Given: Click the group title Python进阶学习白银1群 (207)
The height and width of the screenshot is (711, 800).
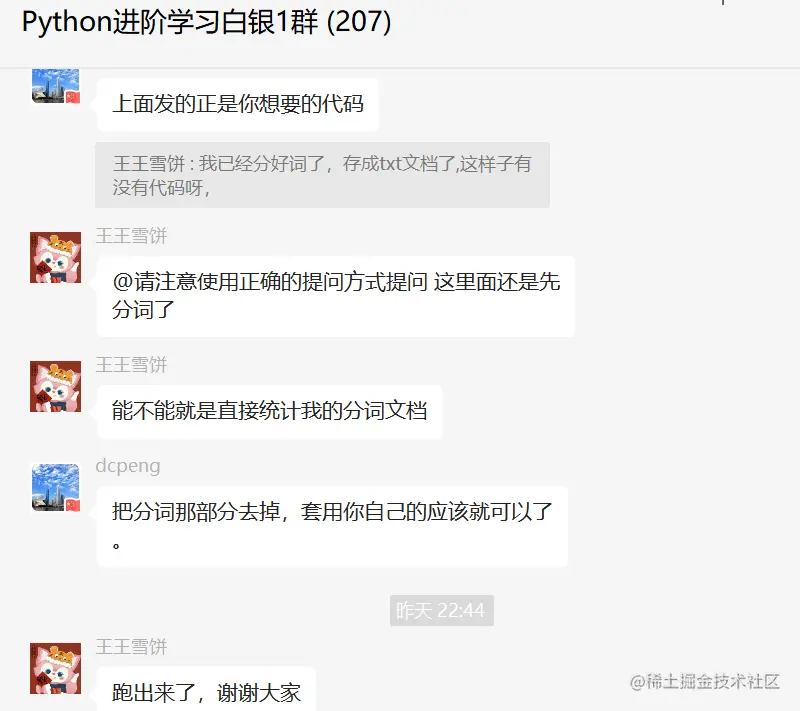Looking at the screenshot, I should (207, 22).
